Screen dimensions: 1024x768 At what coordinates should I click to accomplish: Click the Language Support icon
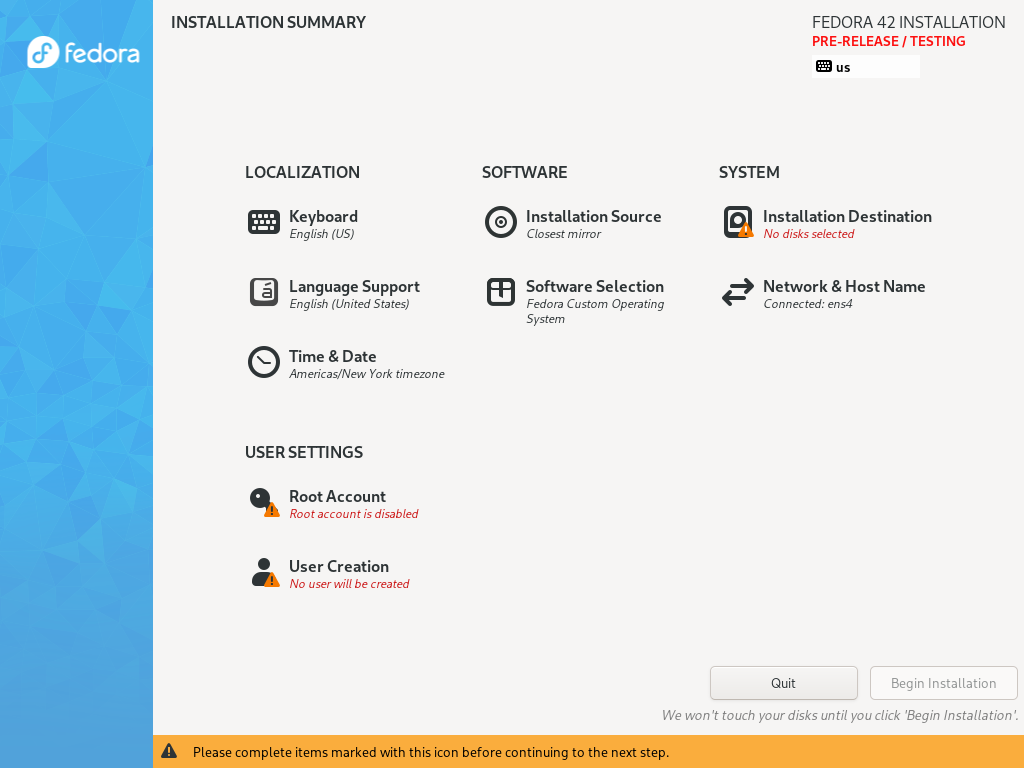pyautogui.click(x=264, y=292)
